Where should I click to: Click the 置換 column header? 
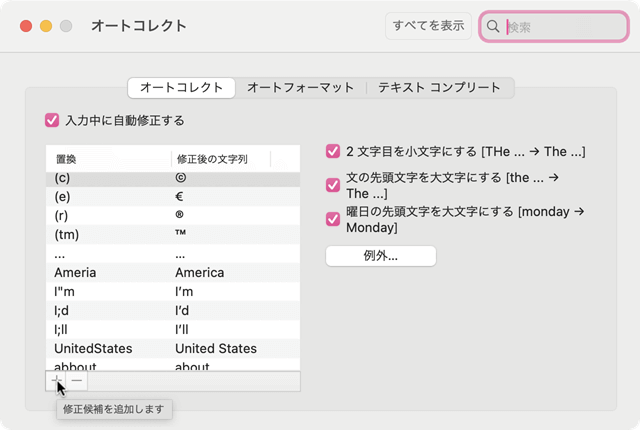point(108,158)
